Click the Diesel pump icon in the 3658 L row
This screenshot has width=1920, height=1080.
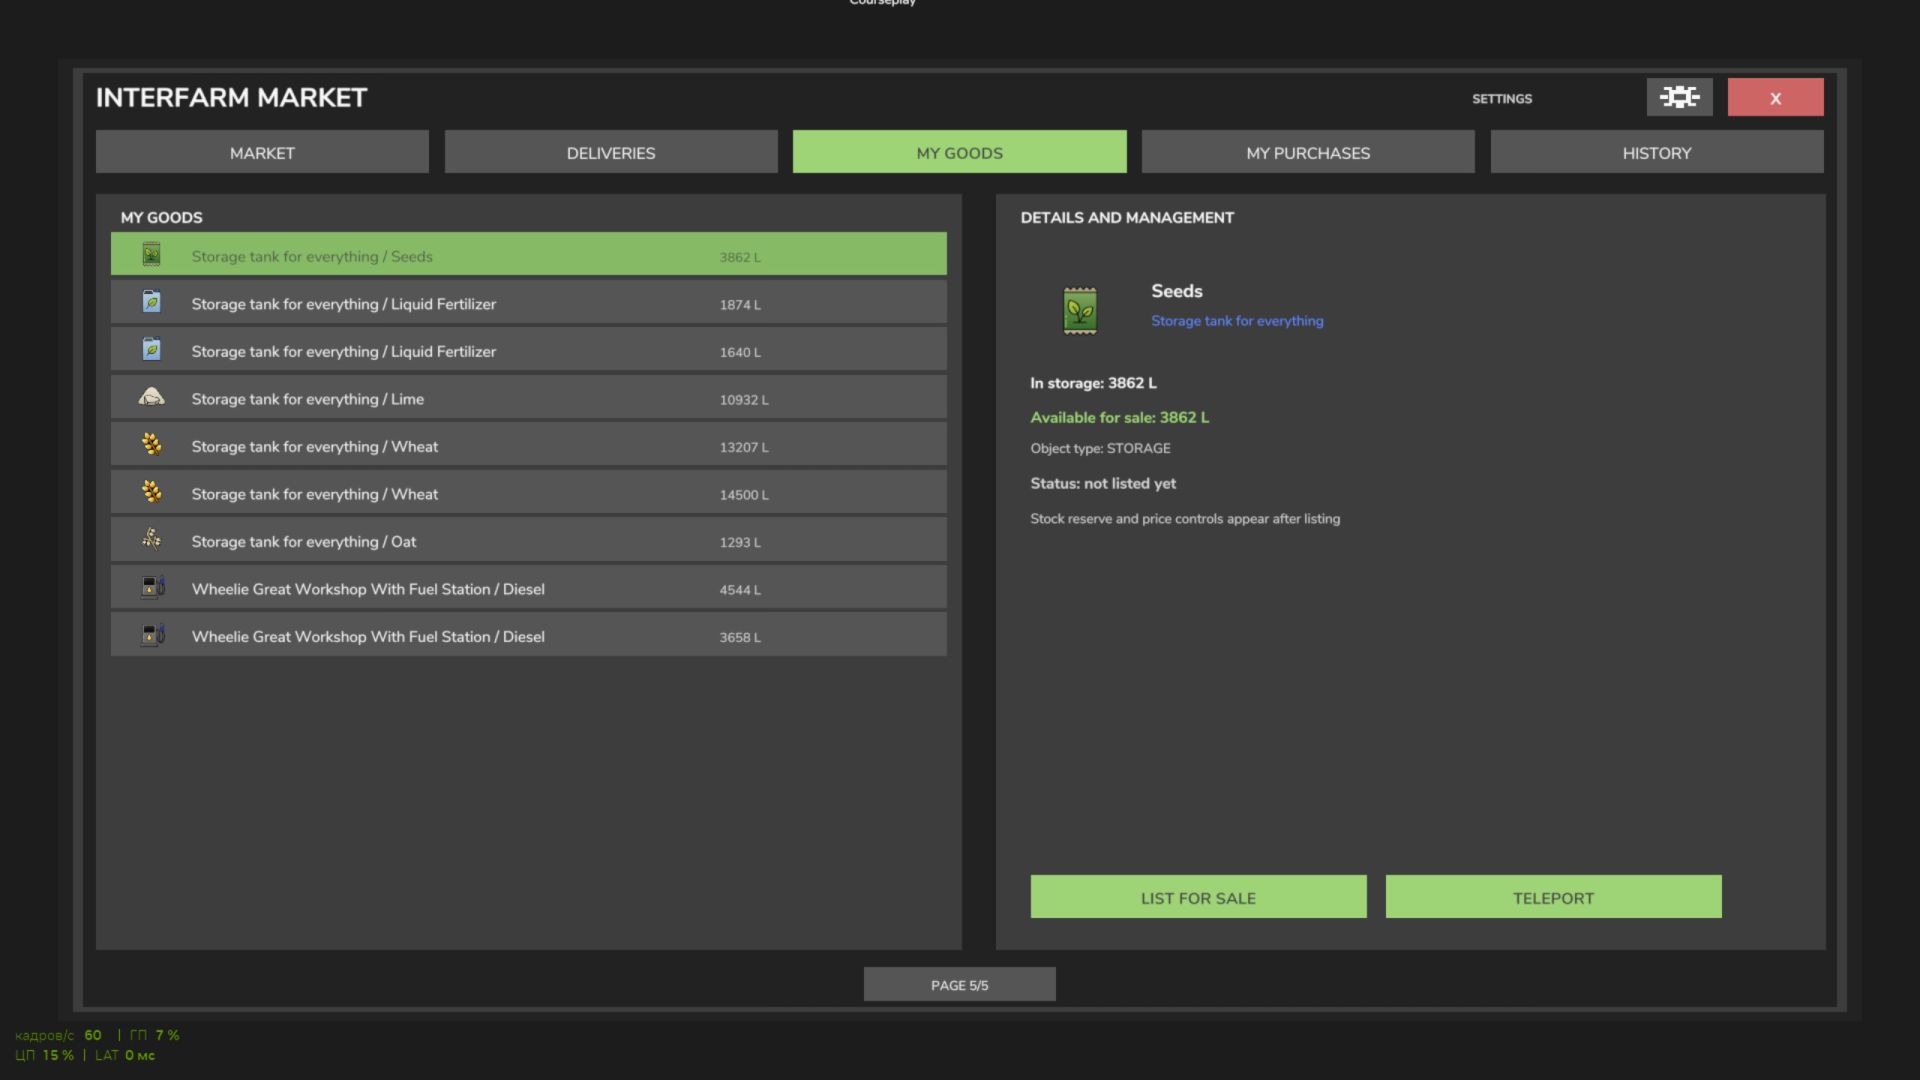(x=152, y=635)
